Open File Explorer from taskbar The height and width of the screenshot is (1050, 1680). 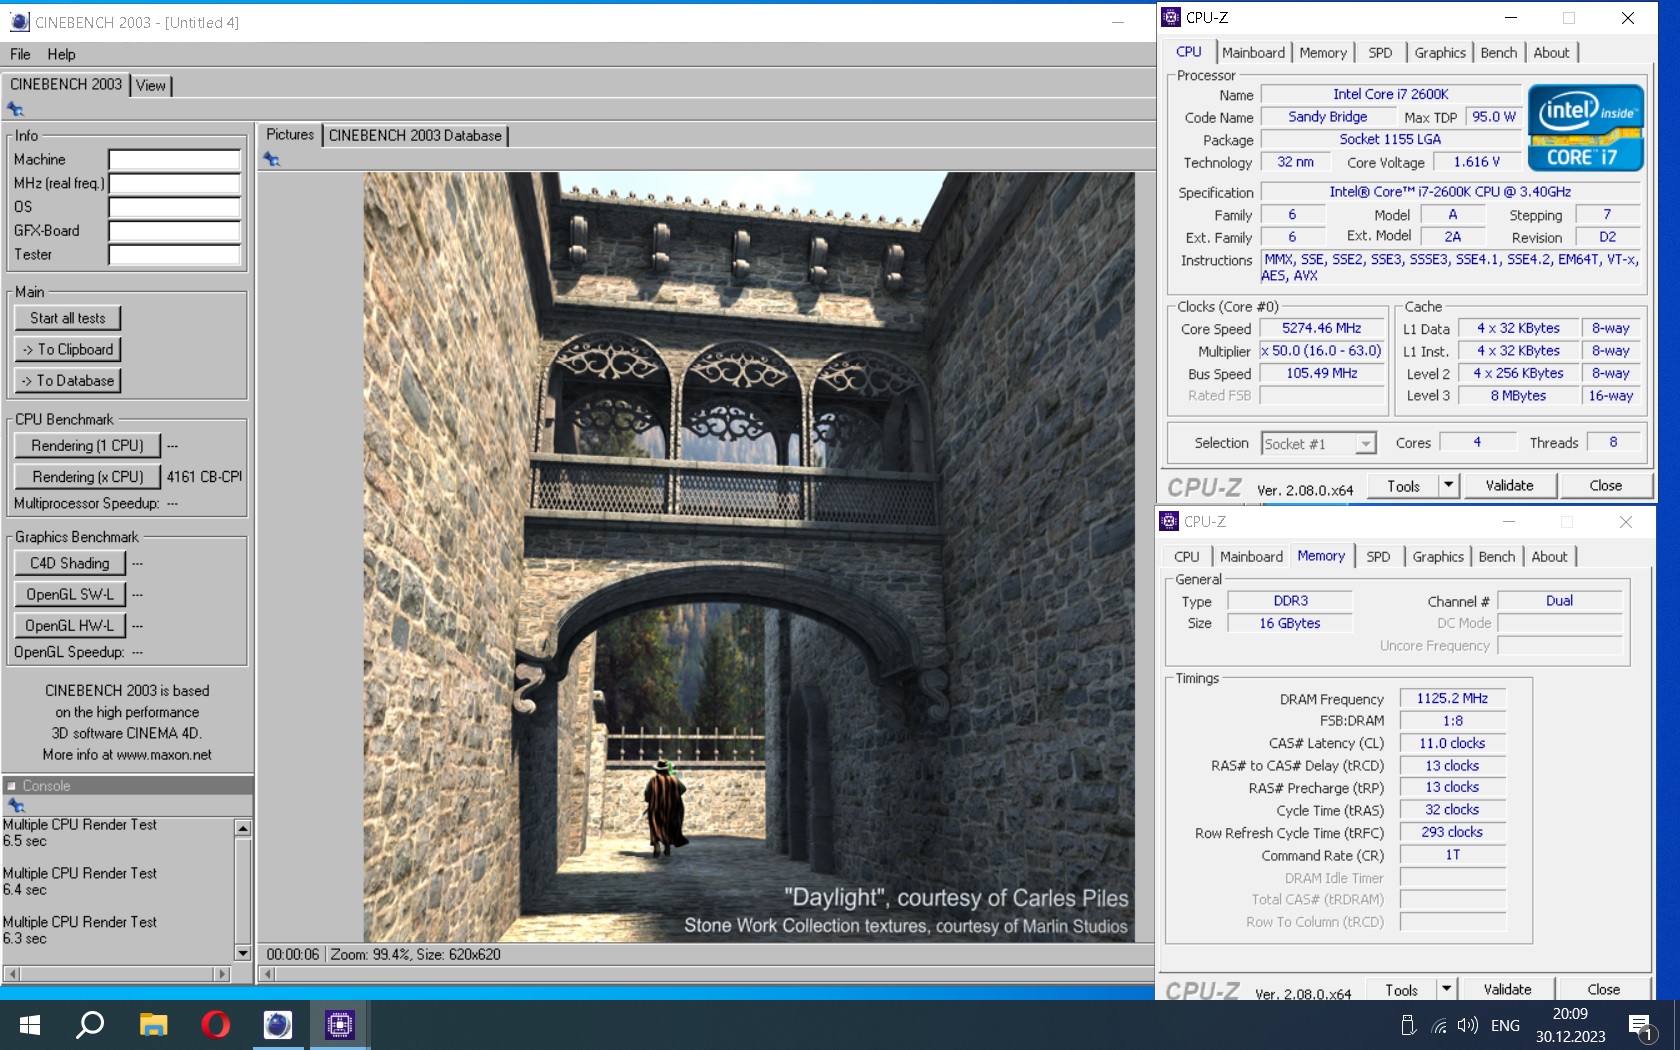(153, 1025)
